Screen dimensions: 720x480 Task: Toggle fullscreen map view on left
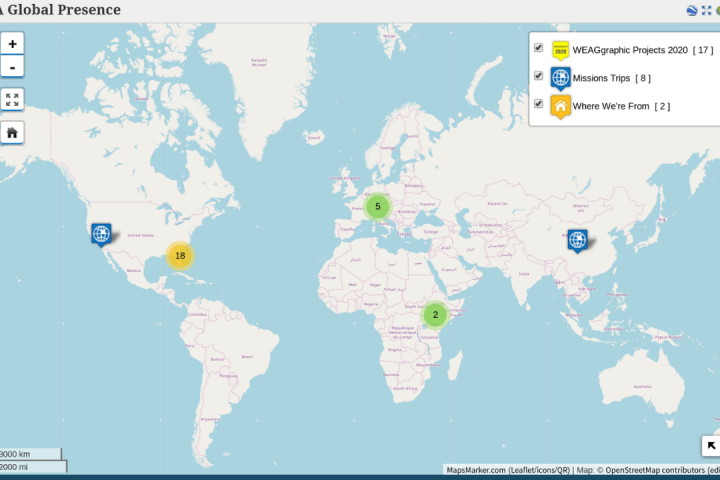pos(12,100)
